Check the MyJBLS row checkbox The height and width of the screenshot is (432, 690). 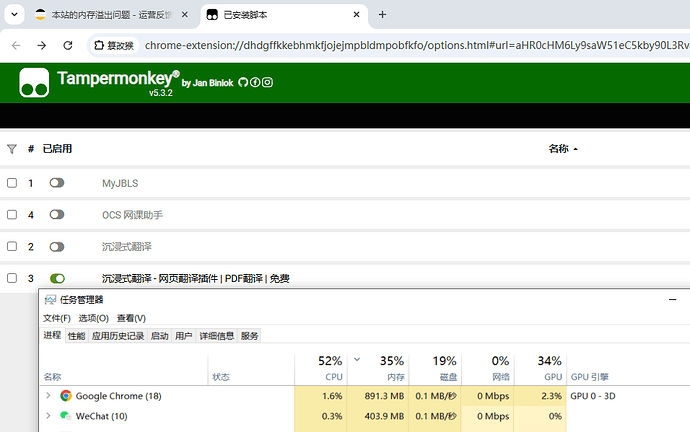12,183
